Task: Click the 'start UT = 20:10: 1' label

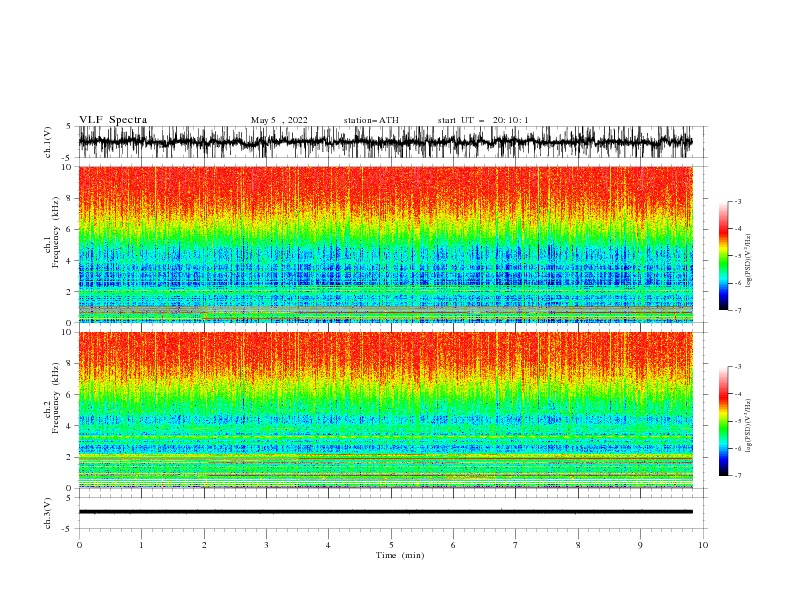Action: 483,120
